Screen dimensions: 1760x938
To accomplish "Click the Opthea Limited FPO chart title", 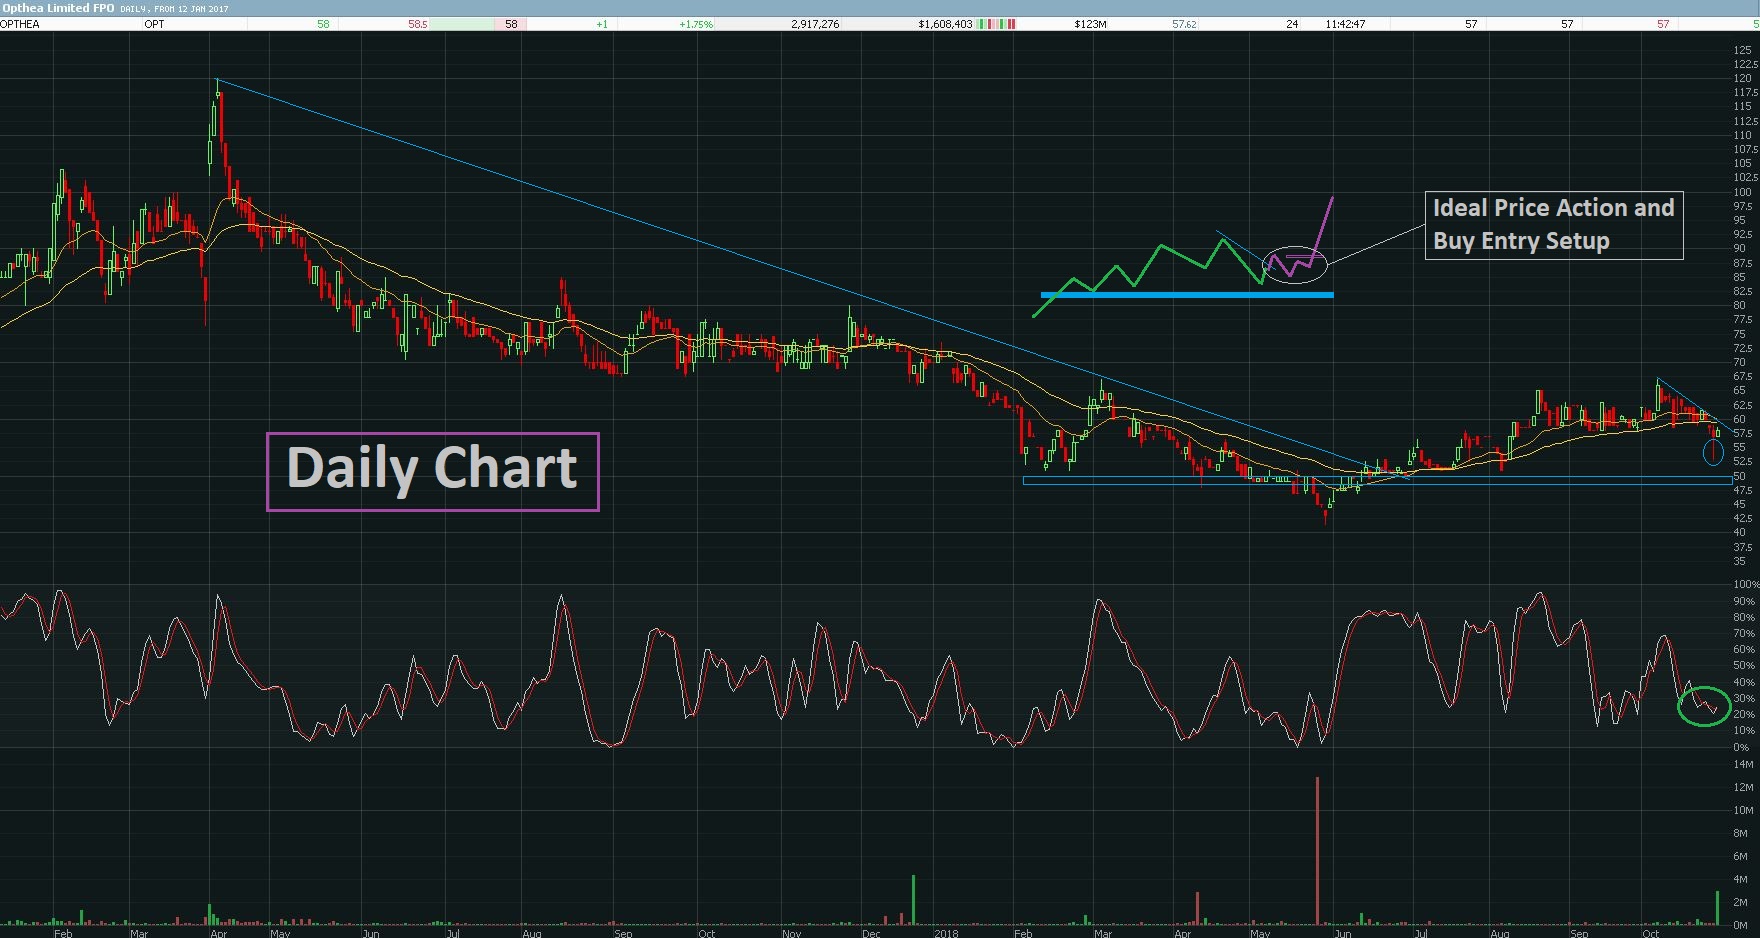I will (58, 8).
